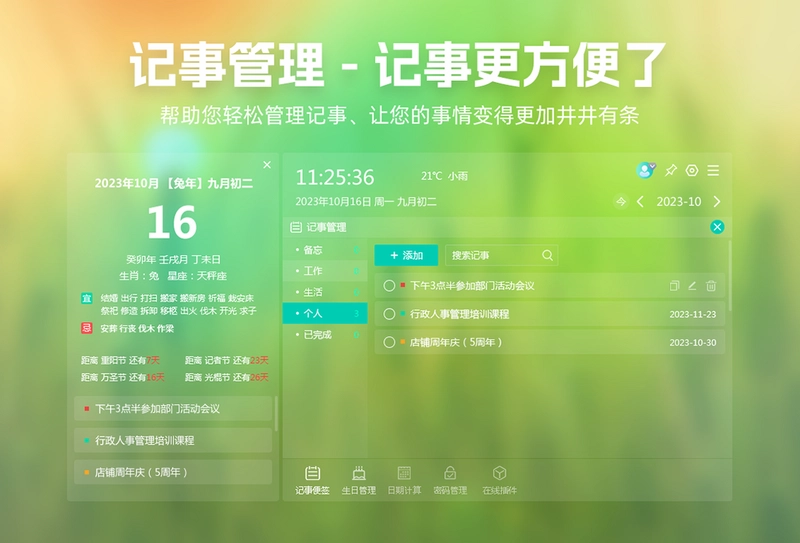Edit the 下午3点半参加部门活动会议 note
This screenshot has width=800, height=543.
tap(692, 286)
